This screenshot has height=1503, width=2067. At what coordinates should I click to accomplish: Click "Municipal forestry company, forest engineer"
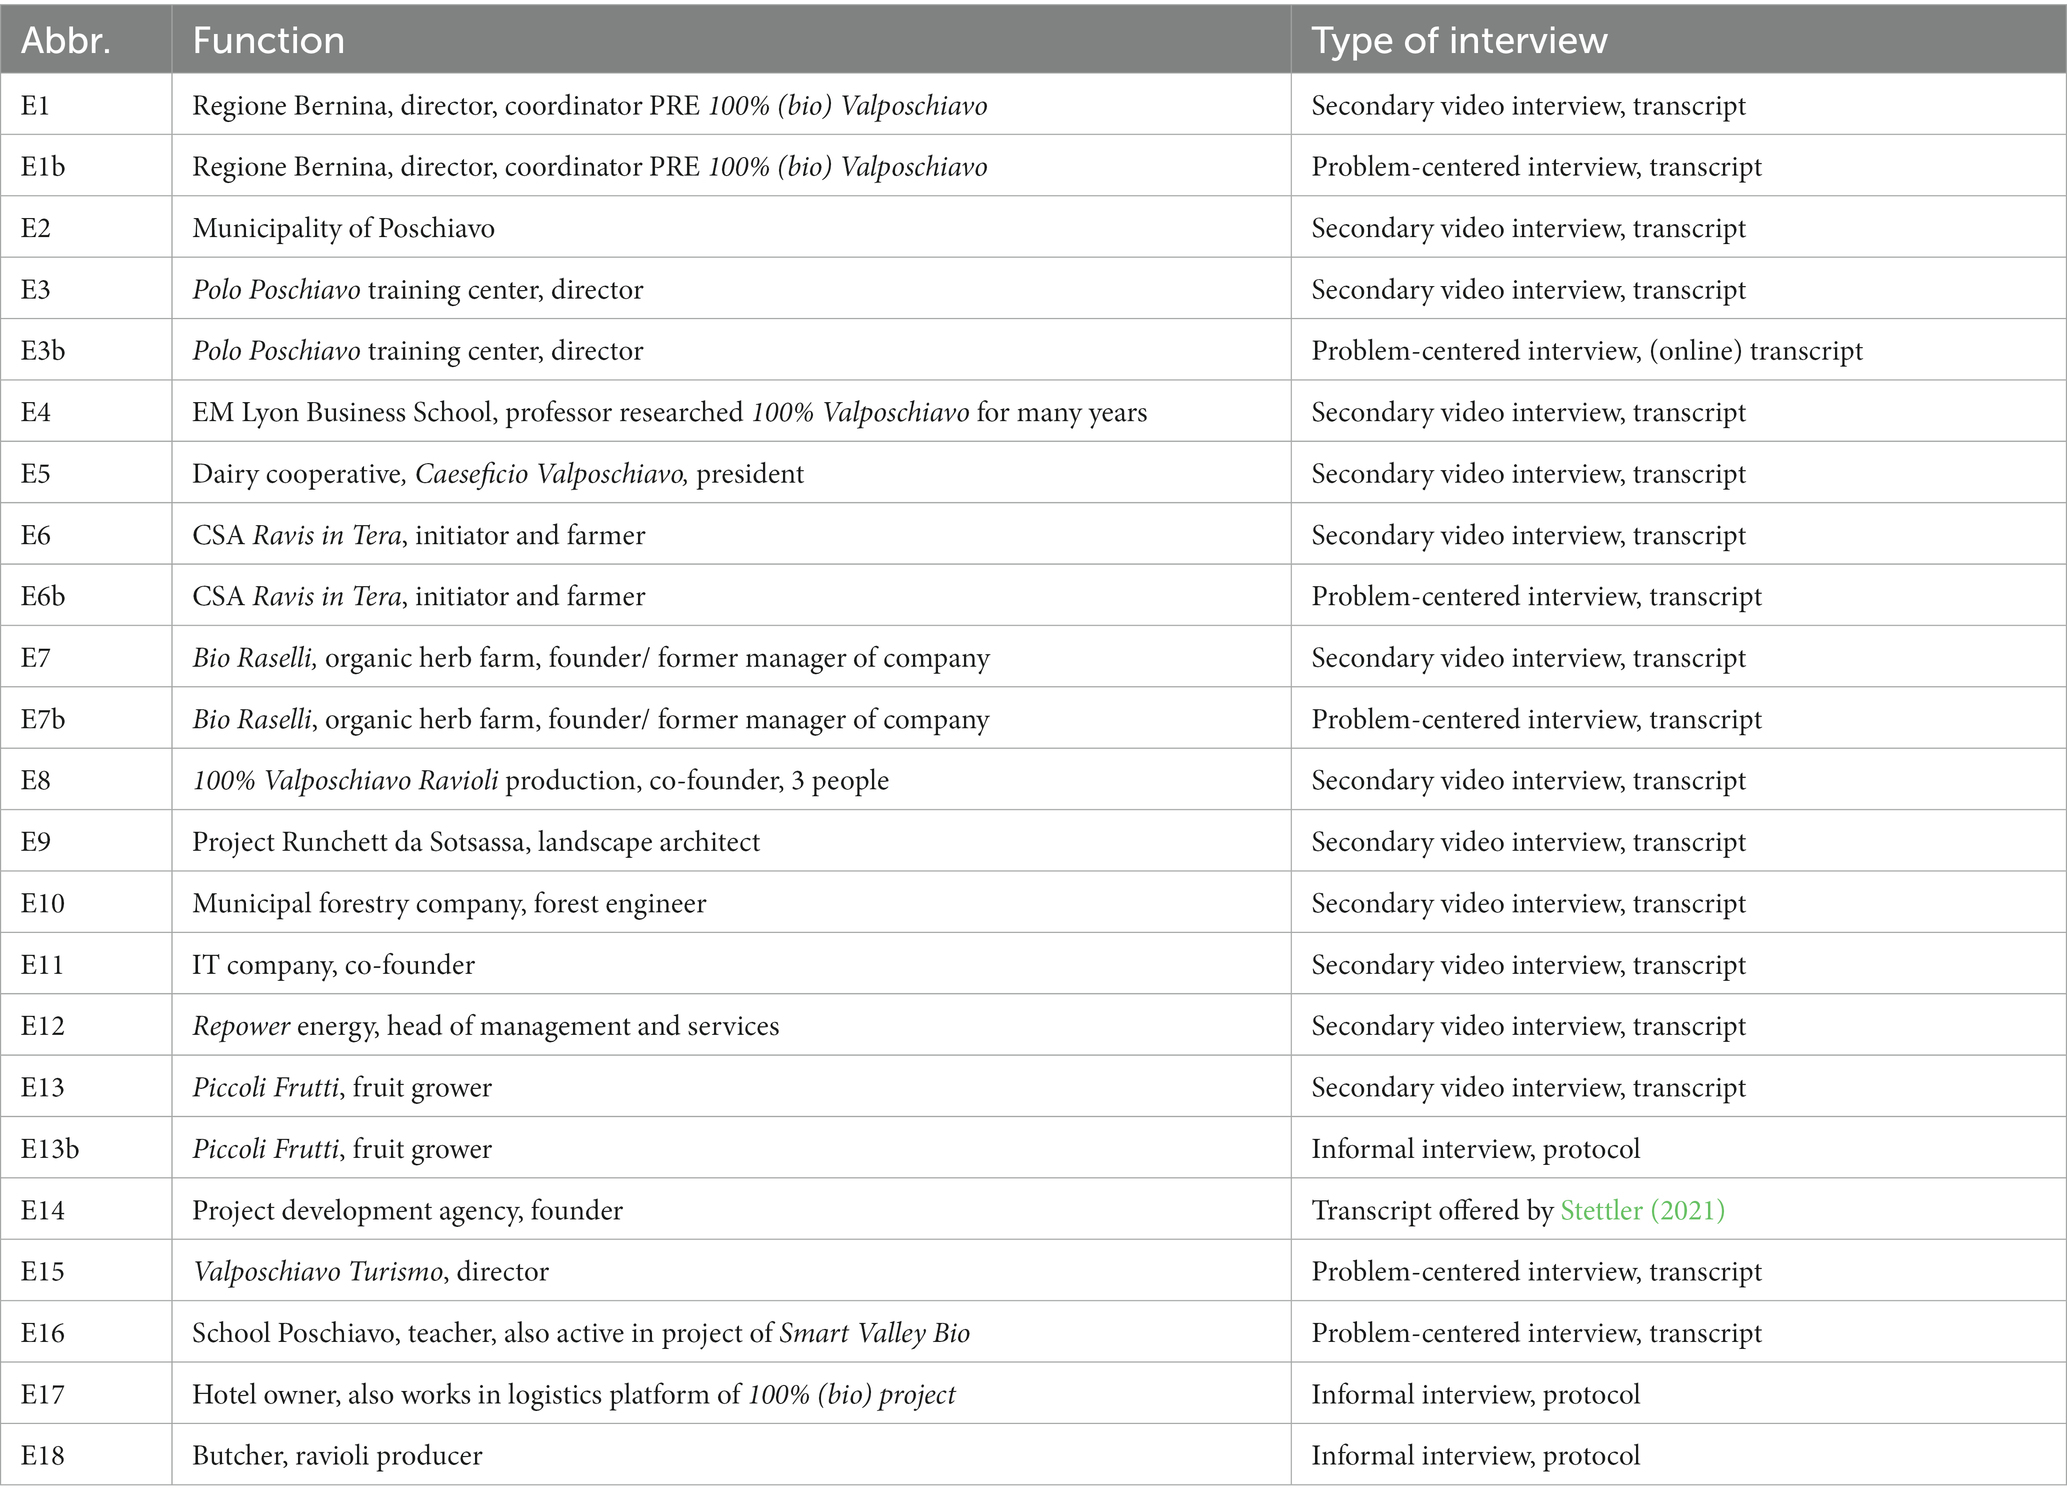click(x=731, y=903)
